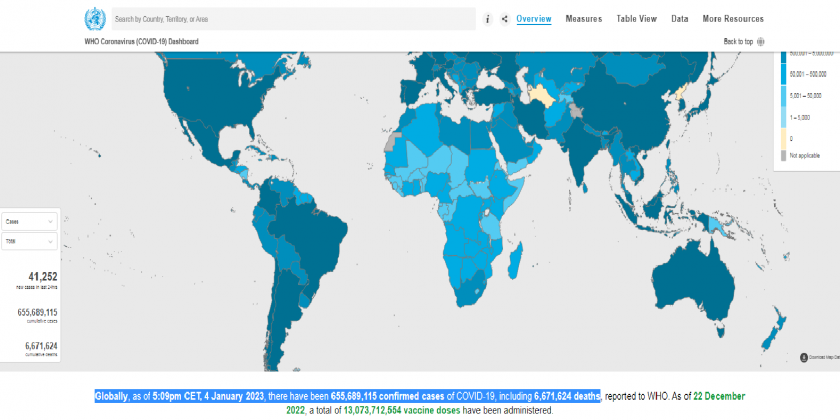Click the 5,001 – 50,000 legend swatch

[x=783, y=96]
